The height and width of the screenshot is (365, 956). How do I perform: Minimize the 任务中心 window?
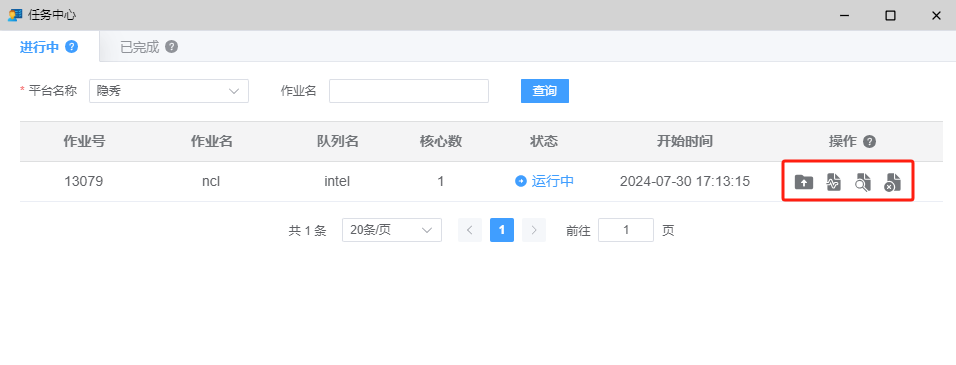click(844, 15)
